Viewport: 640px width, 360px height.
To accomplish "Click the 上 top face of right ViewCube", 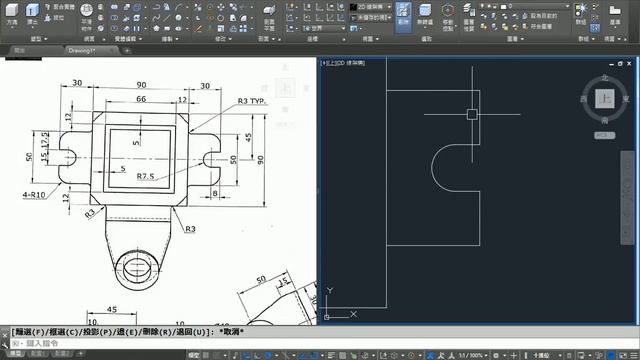I will tap(604, 99).
